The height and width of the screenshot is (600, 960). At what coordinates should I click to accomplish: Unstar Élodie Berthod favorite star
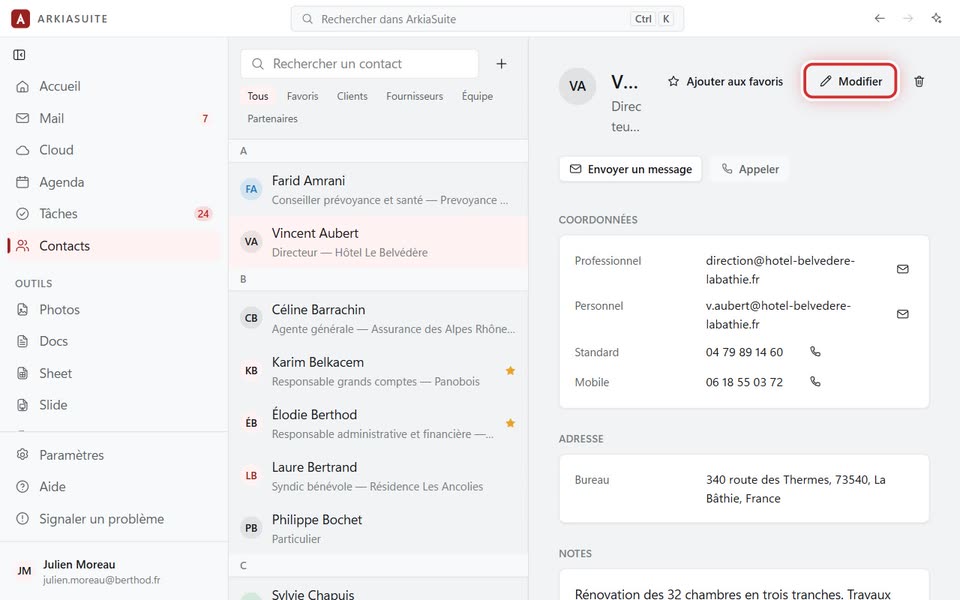tap(510, 423)
